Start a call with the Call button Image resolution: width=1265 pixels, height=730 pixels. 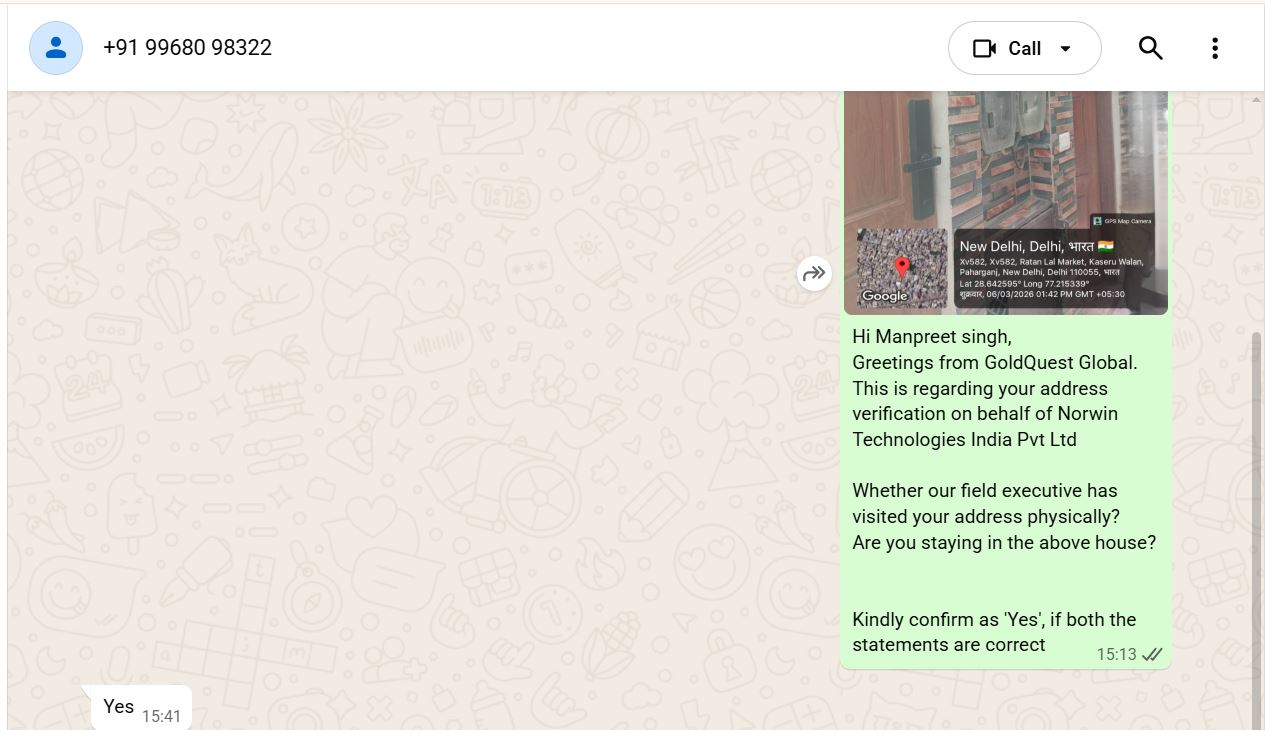[1024, 48]
